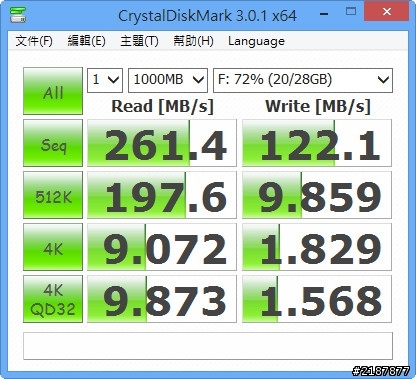Close the CrystalDiskMark window
The width and height of the screenshot is (416, 379).
coord(387,11)
